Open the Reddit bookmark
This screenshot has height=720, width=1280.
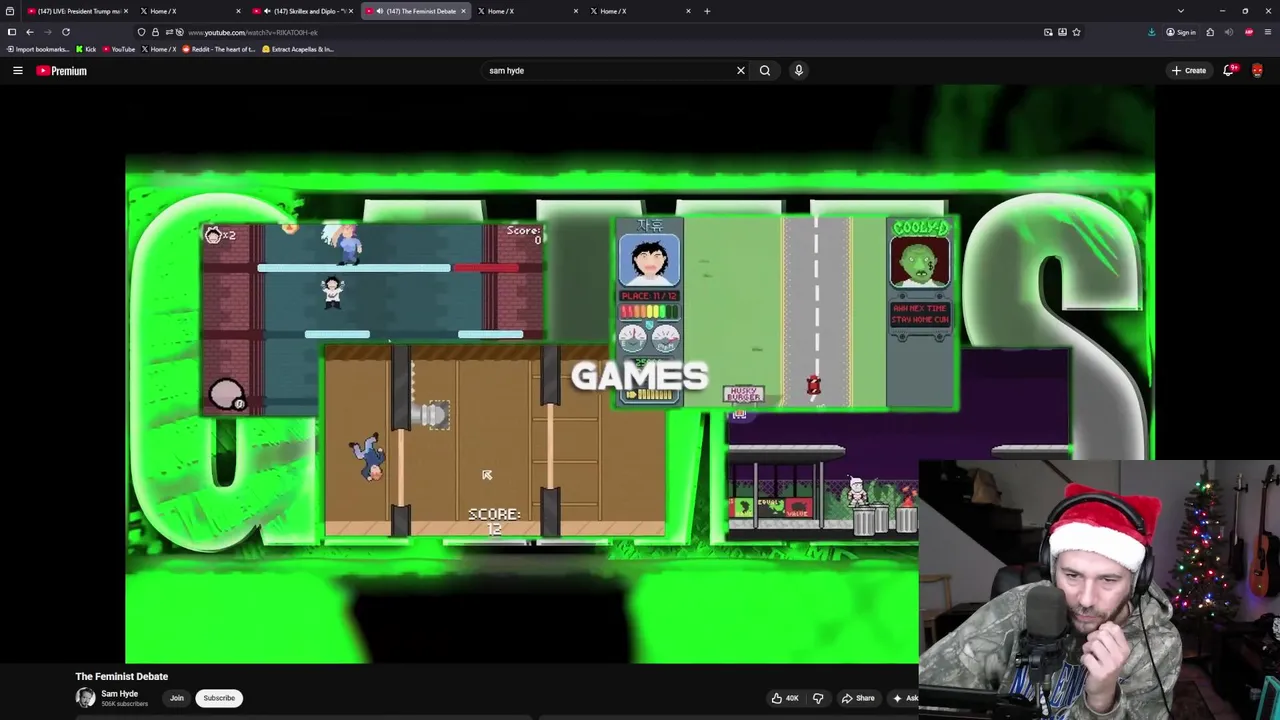(219, 49)
